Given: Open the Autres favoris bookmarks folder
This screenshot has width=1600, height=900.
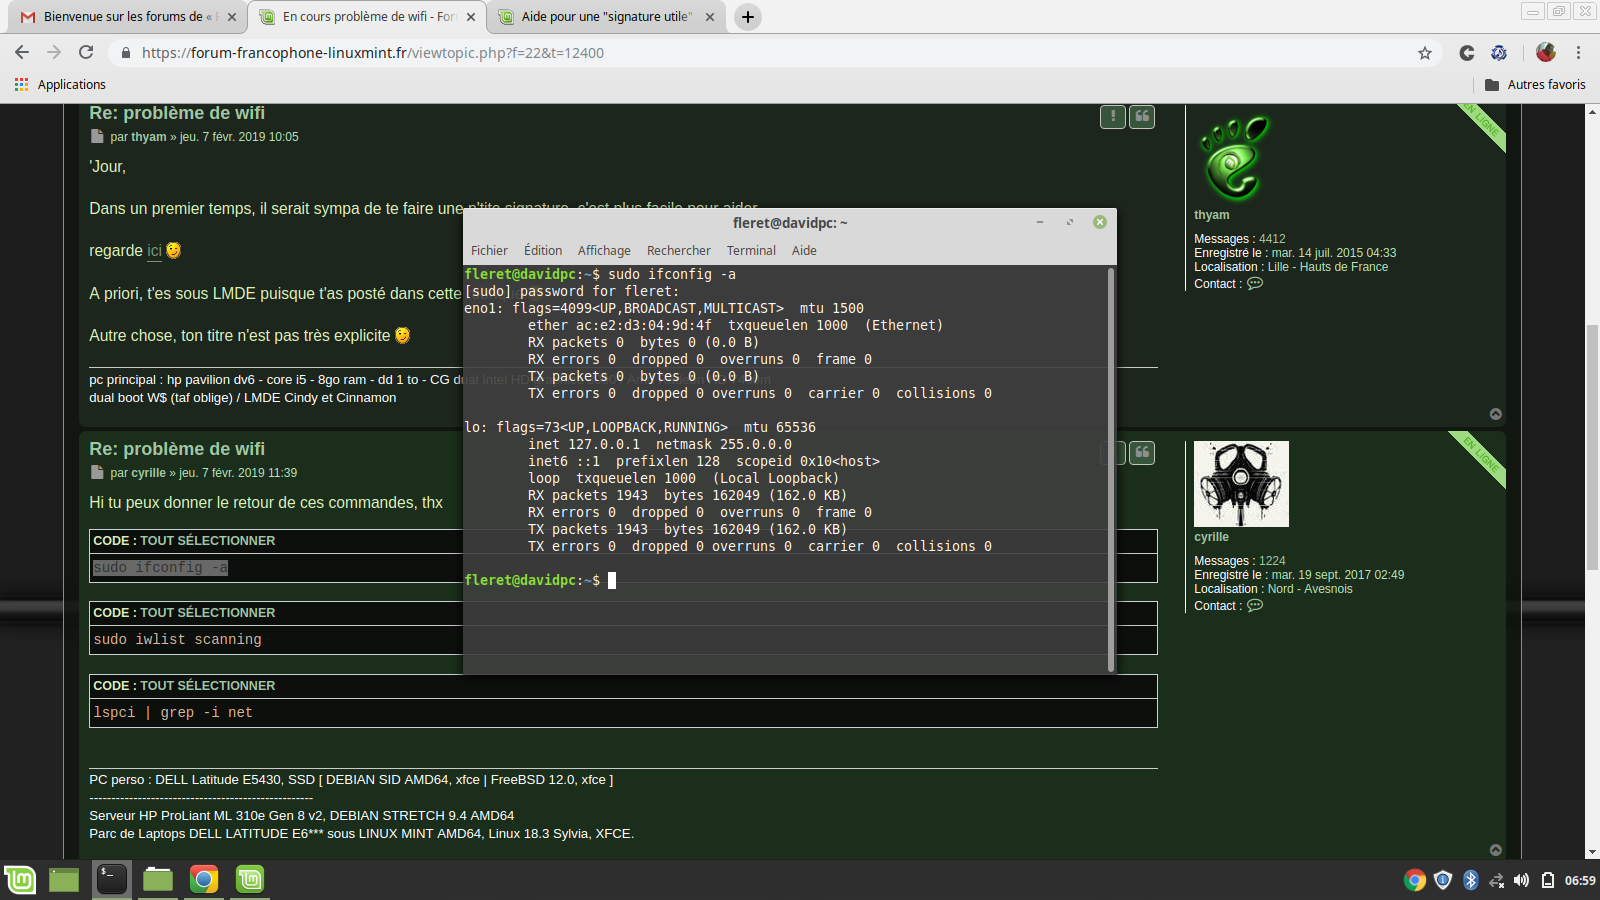Looking at the screenshot, I should 1535,85.
